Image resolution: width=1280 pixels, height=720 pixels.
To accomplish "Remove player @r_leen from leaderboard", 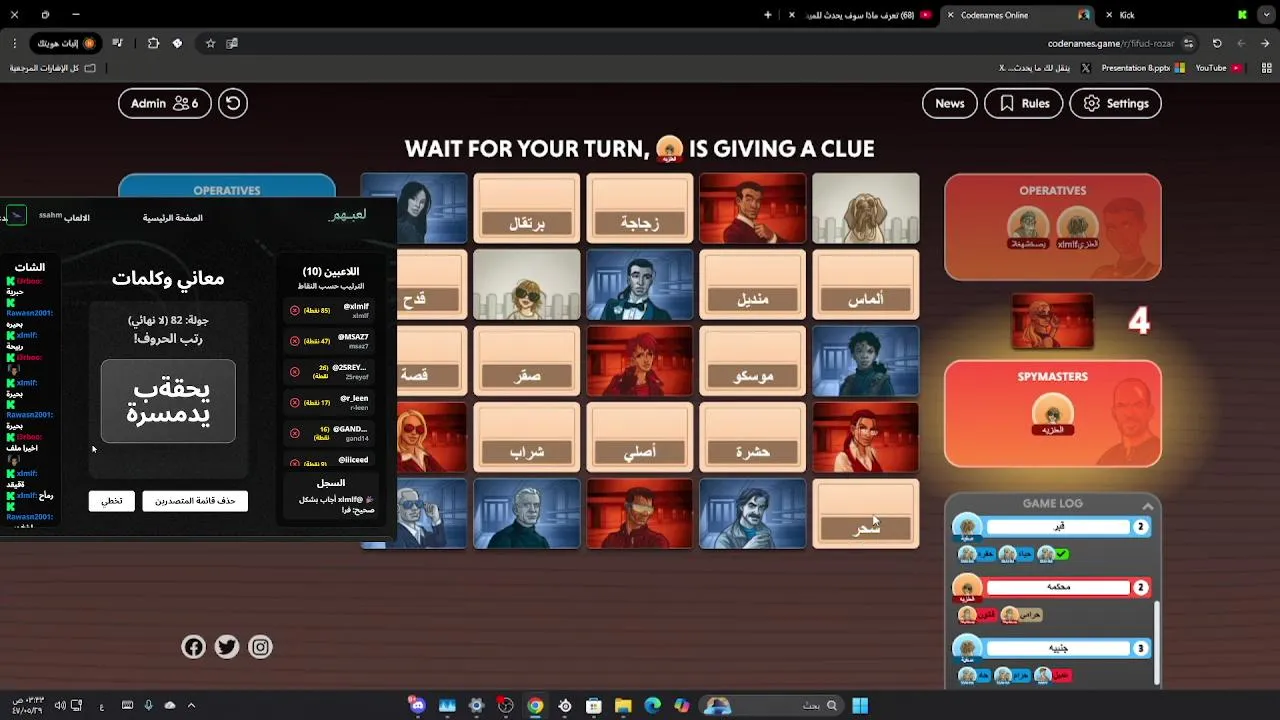I will click(295, 402).
